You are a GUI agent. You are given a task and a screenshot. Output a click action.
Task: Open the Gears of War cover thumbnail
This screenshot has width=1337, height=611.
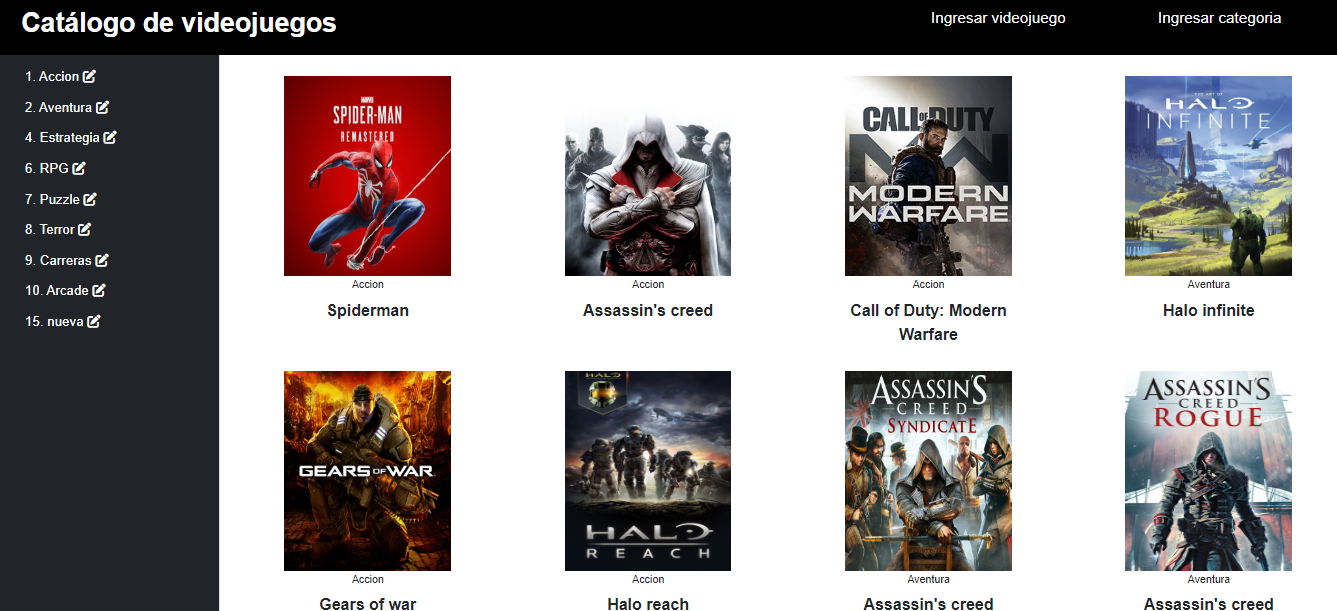[x=367, y=471]
